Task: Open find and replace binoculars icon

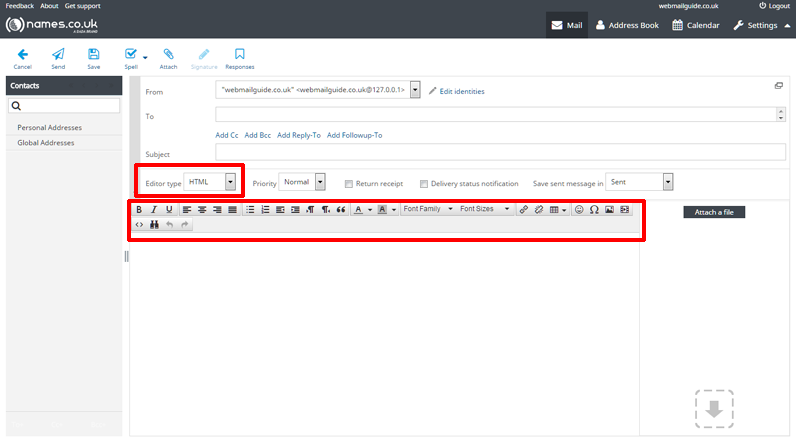Action: (x=154, y=225)
